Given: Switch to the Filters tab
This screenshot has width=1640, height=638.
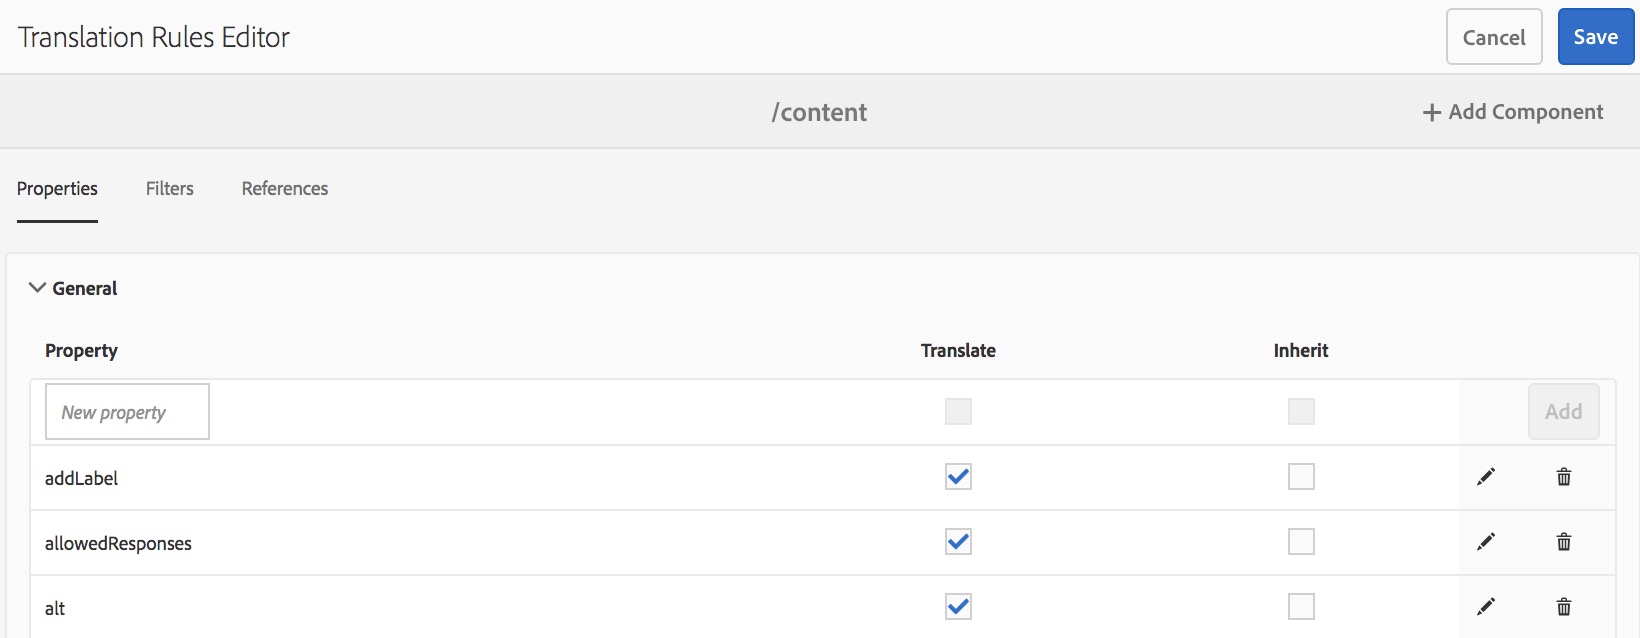Looking at the screenshot, I should tap(170, 189).
